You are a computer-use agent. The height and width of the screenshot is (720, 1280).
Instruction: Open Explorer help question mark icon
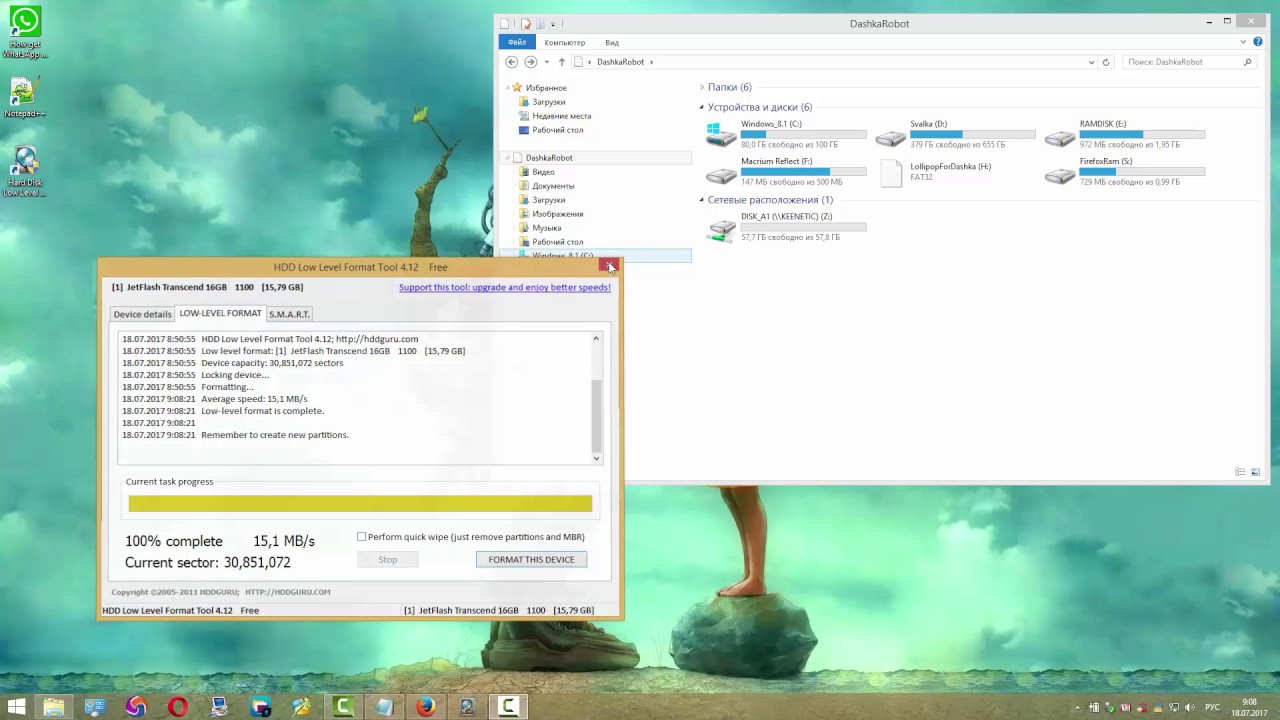[1258, 42]
